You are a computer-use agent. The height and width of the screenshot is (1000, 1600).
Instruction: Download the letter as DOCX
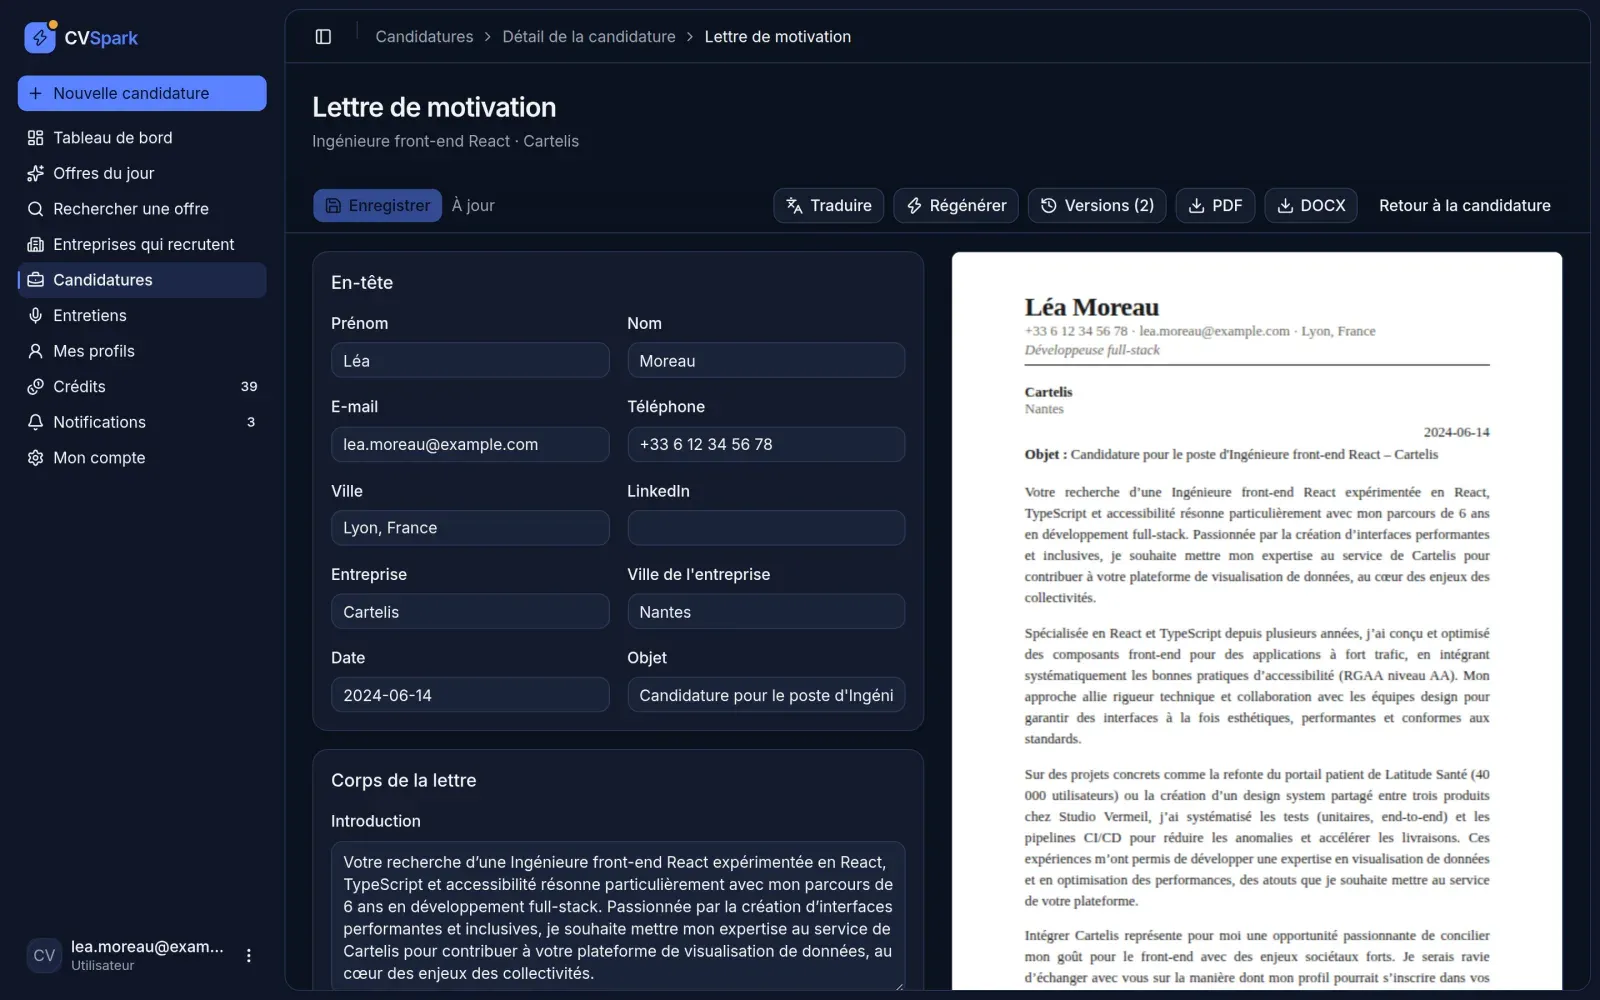click(x=1311, y=205)
